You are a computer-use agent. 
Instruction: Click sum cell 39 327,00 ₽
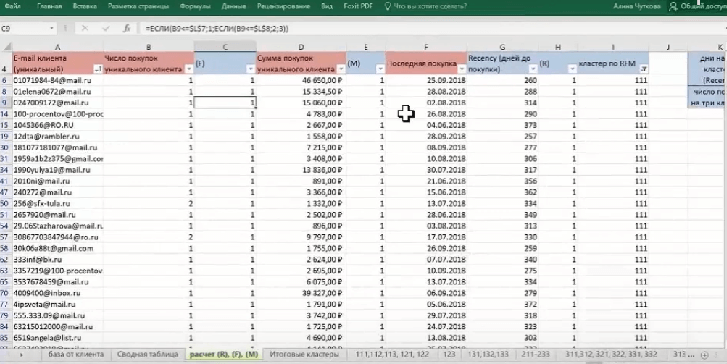click(301, 294)
